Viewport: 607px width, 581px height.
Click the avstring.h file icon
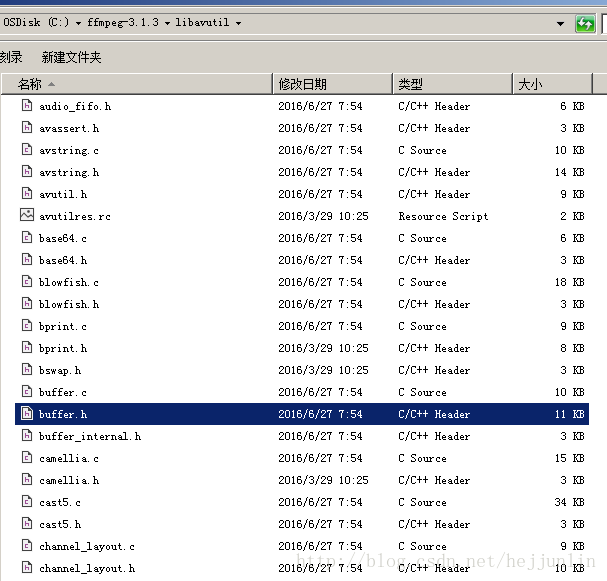pyautogui.click(x=27, y=171)
